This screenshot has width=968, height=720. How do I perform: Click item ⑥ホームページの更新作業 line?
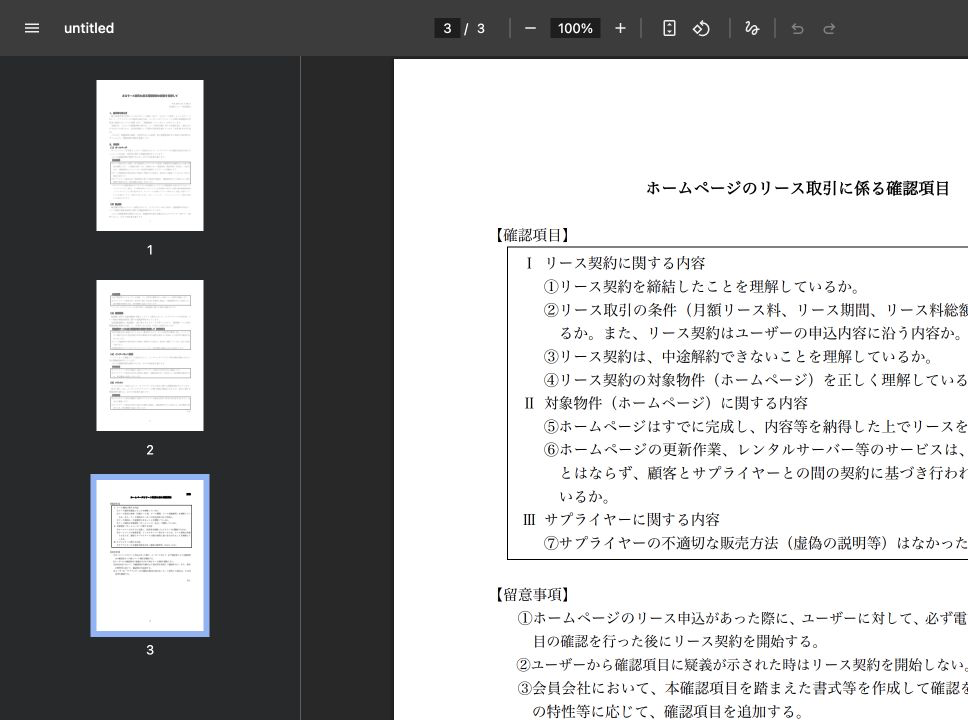tap(756, 450)
